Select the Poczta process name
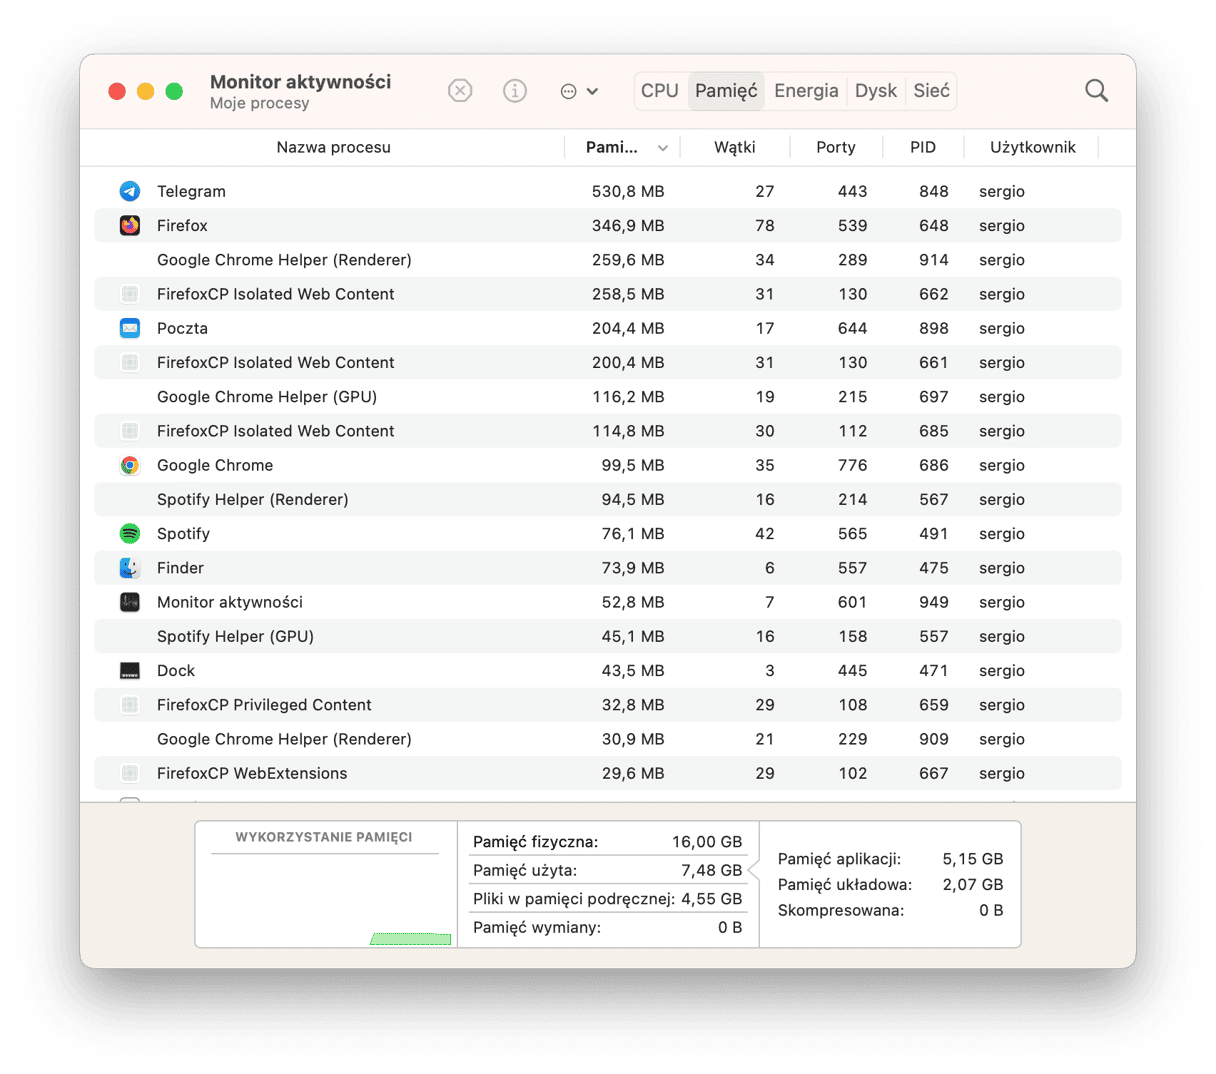Screen dimensions: 1216x1074 tap(182, 328)
